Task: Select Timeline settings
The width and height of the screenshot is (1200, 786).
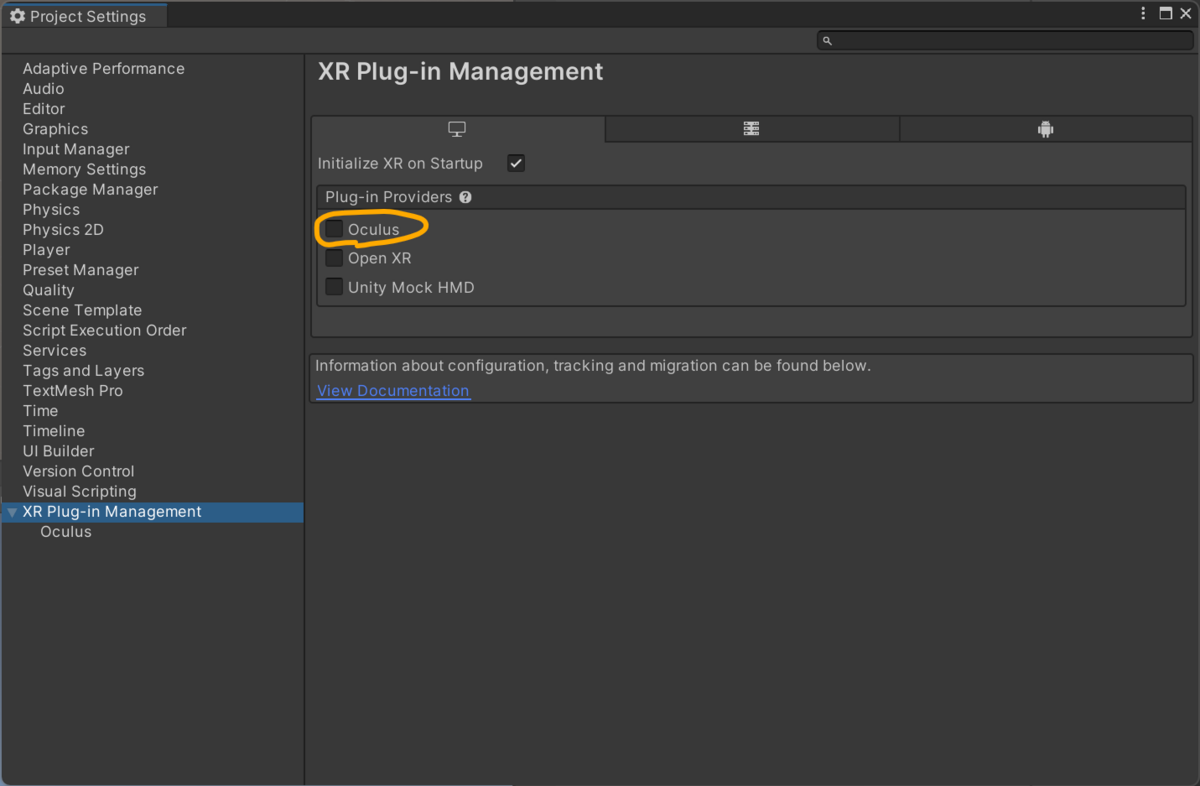Action: coord(54,431)
